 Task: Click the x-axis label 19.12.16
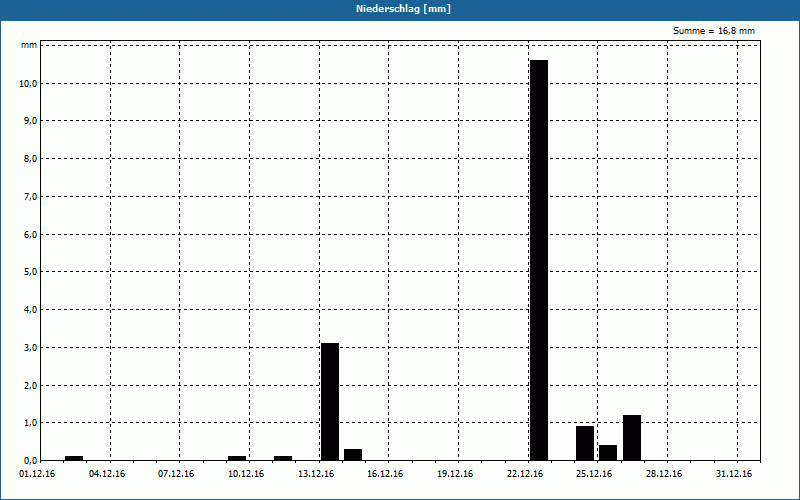tap(455, 474)
